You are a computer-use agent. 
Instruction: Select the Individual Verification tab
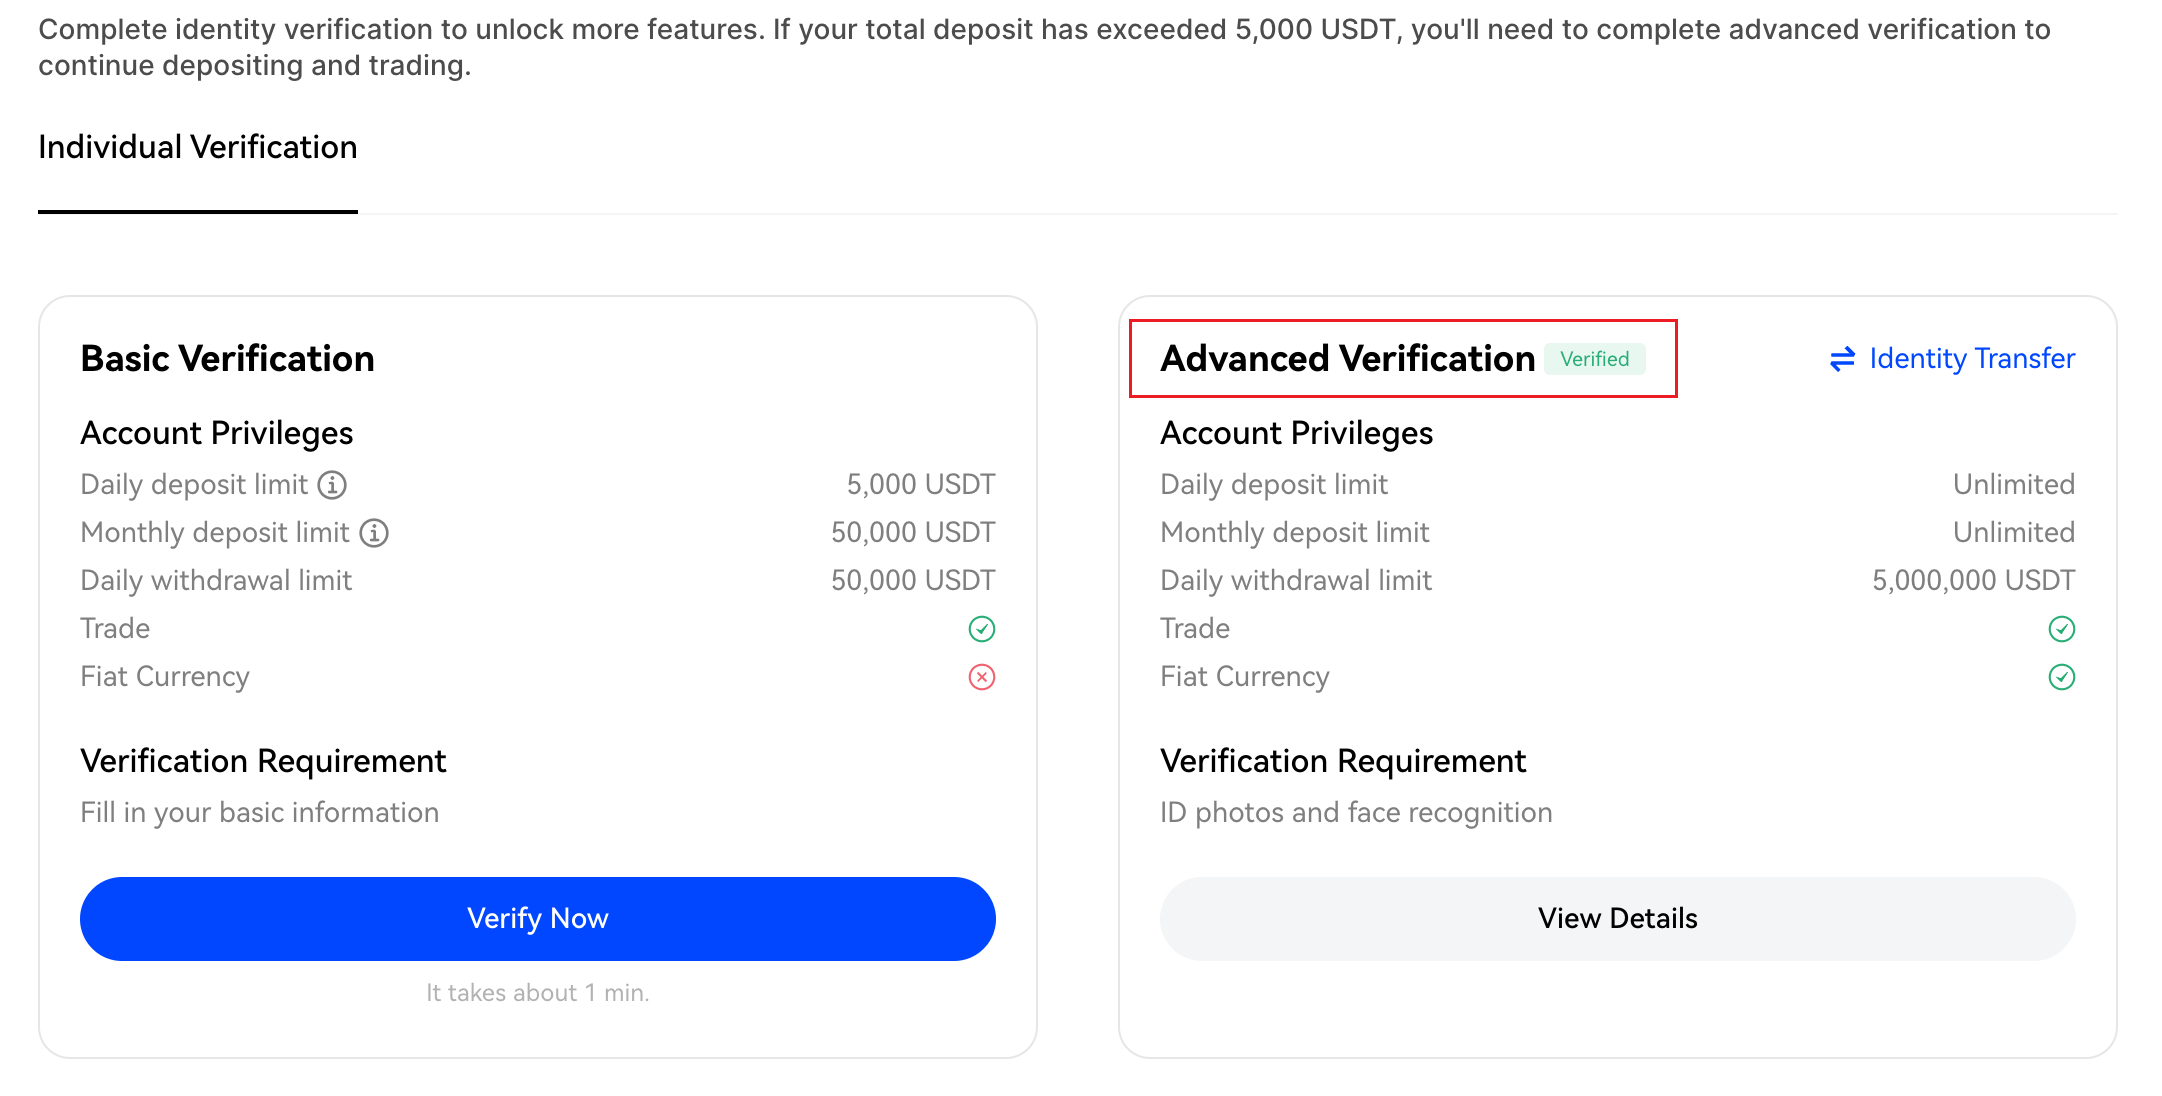coord(198,148)
